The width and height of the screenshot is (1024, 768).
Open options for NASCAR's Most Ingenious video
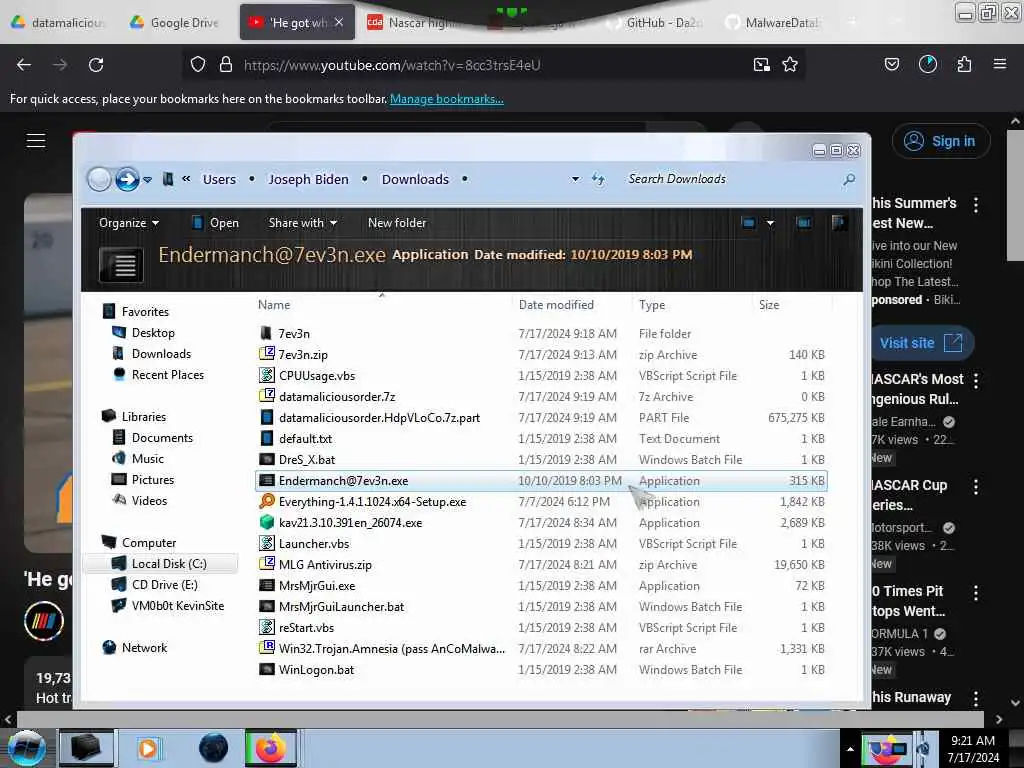pos(976,380)
